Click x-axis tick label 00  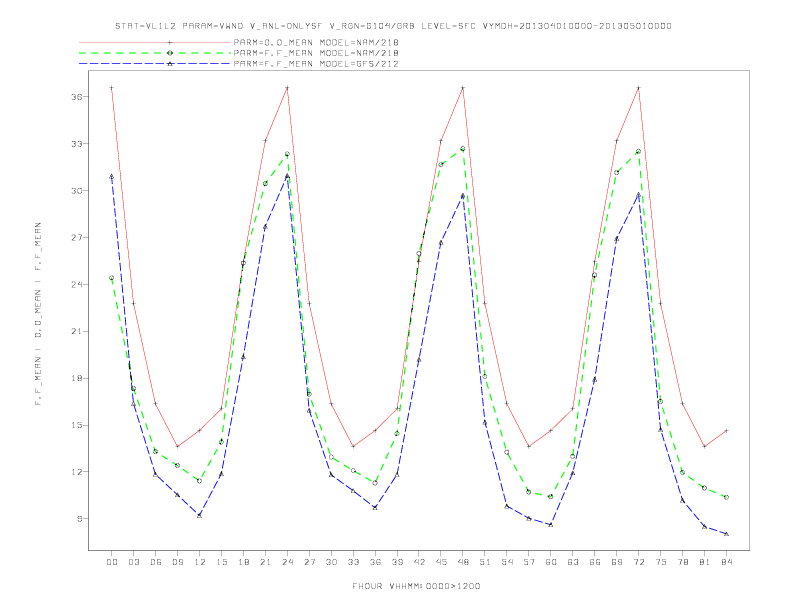(112, 562)
